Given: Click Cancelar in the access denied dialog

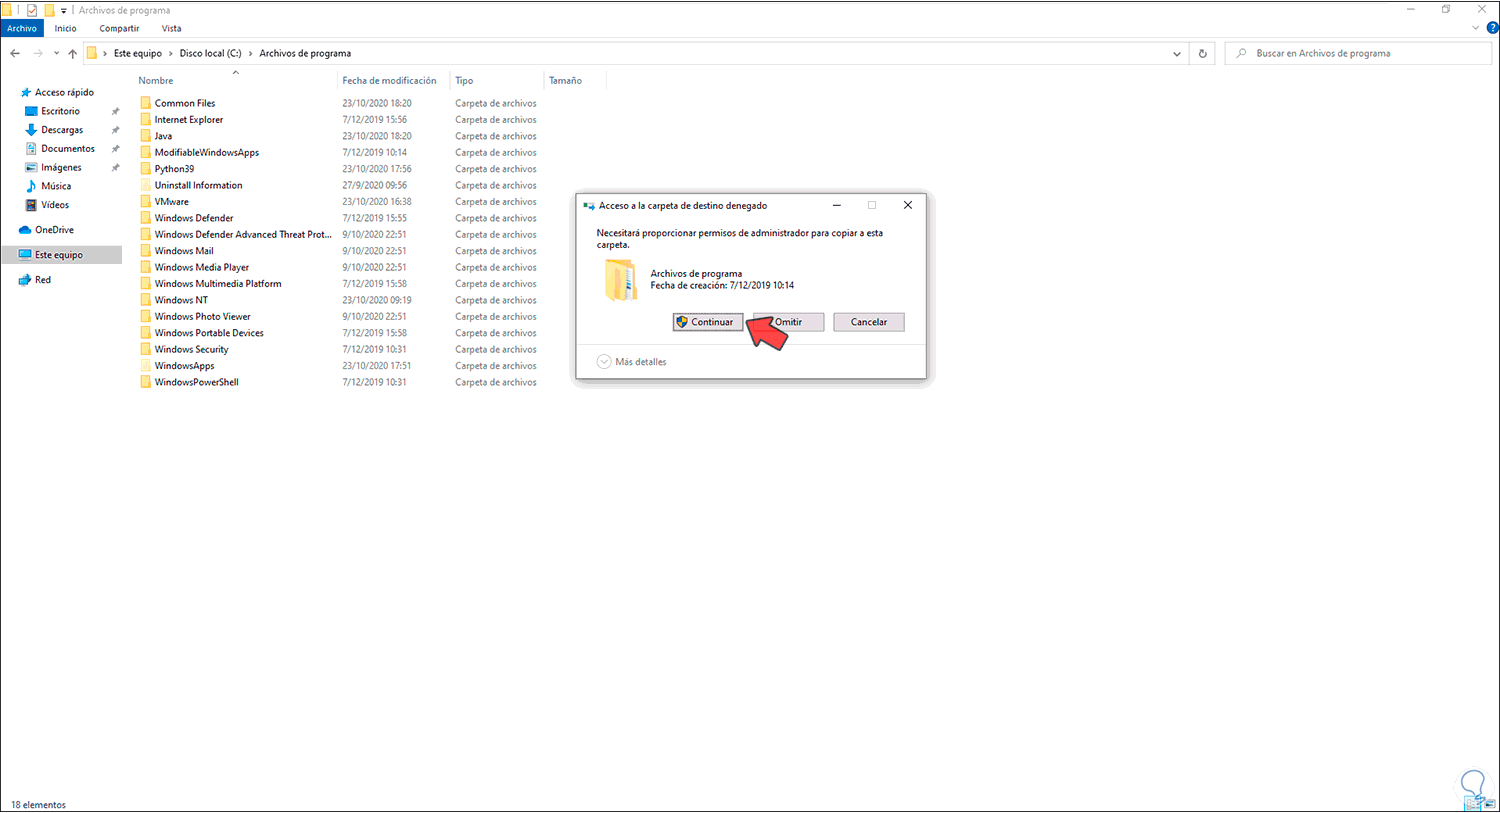Looking at the screenshot, I should click(x=869, y=322).
